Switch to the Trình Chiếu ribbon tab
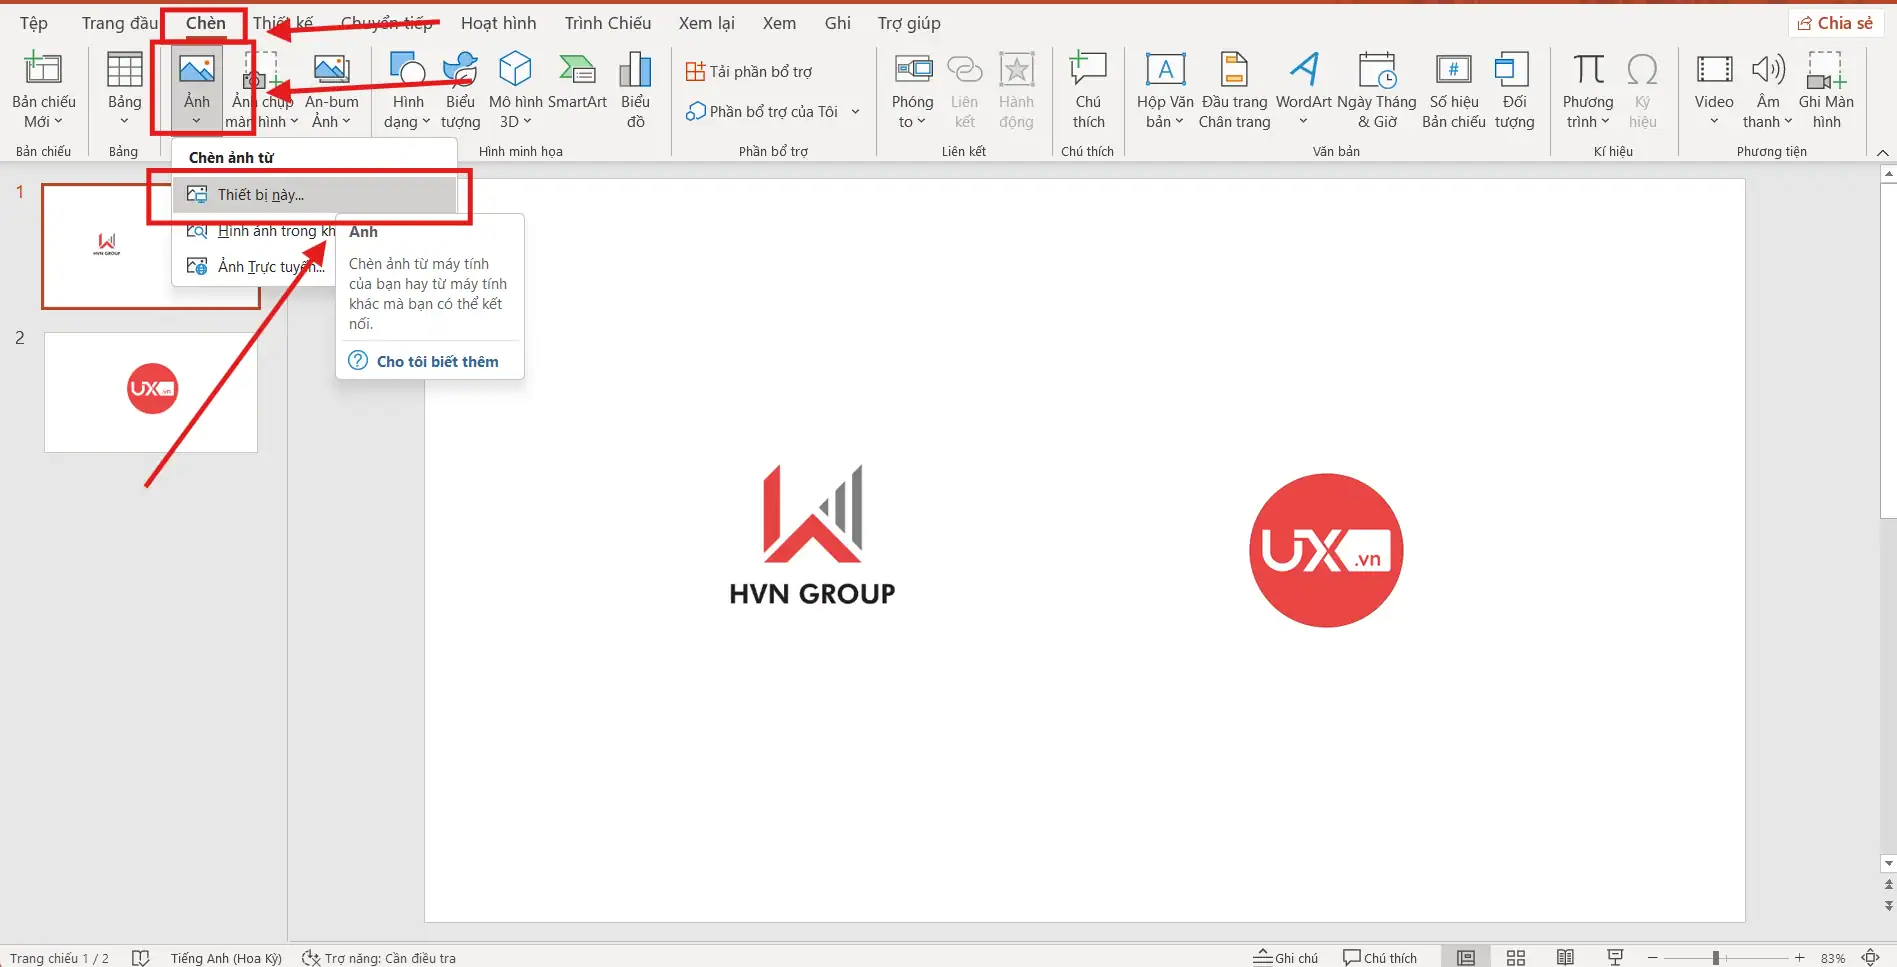 point(607,22)
